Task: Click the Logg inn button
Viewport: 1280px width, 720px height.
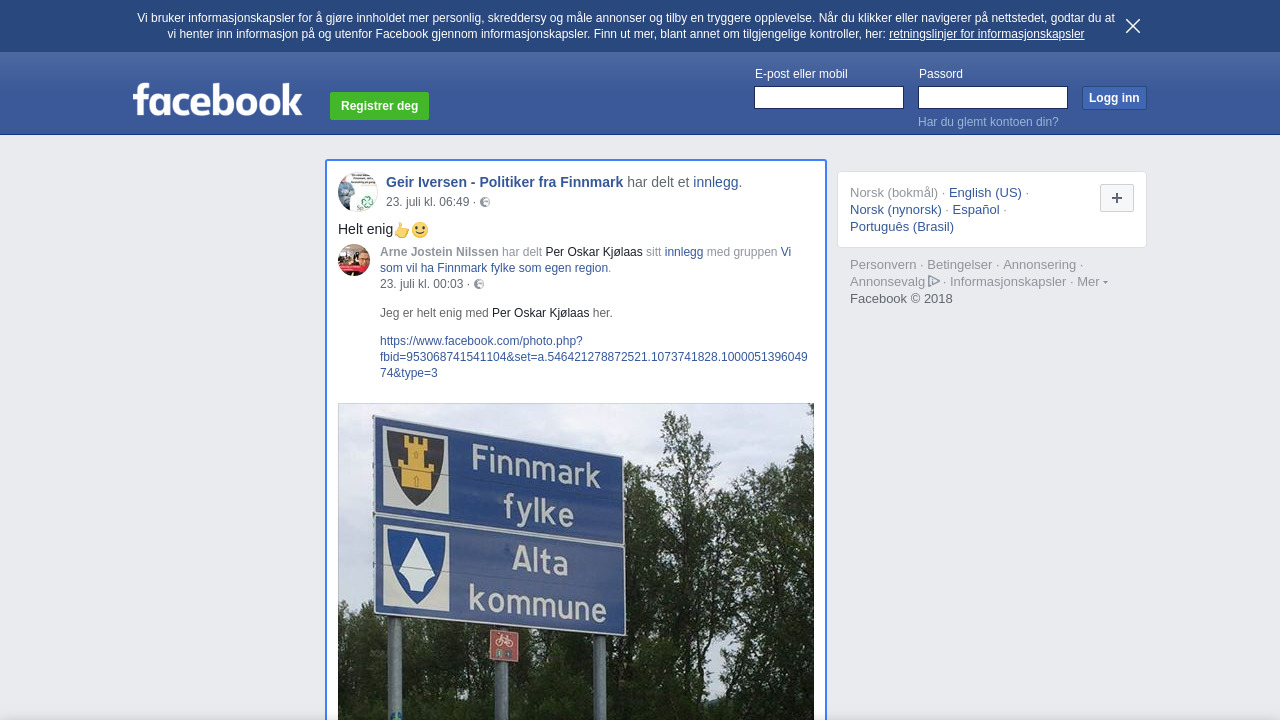Action: [x=1114, y=98]
